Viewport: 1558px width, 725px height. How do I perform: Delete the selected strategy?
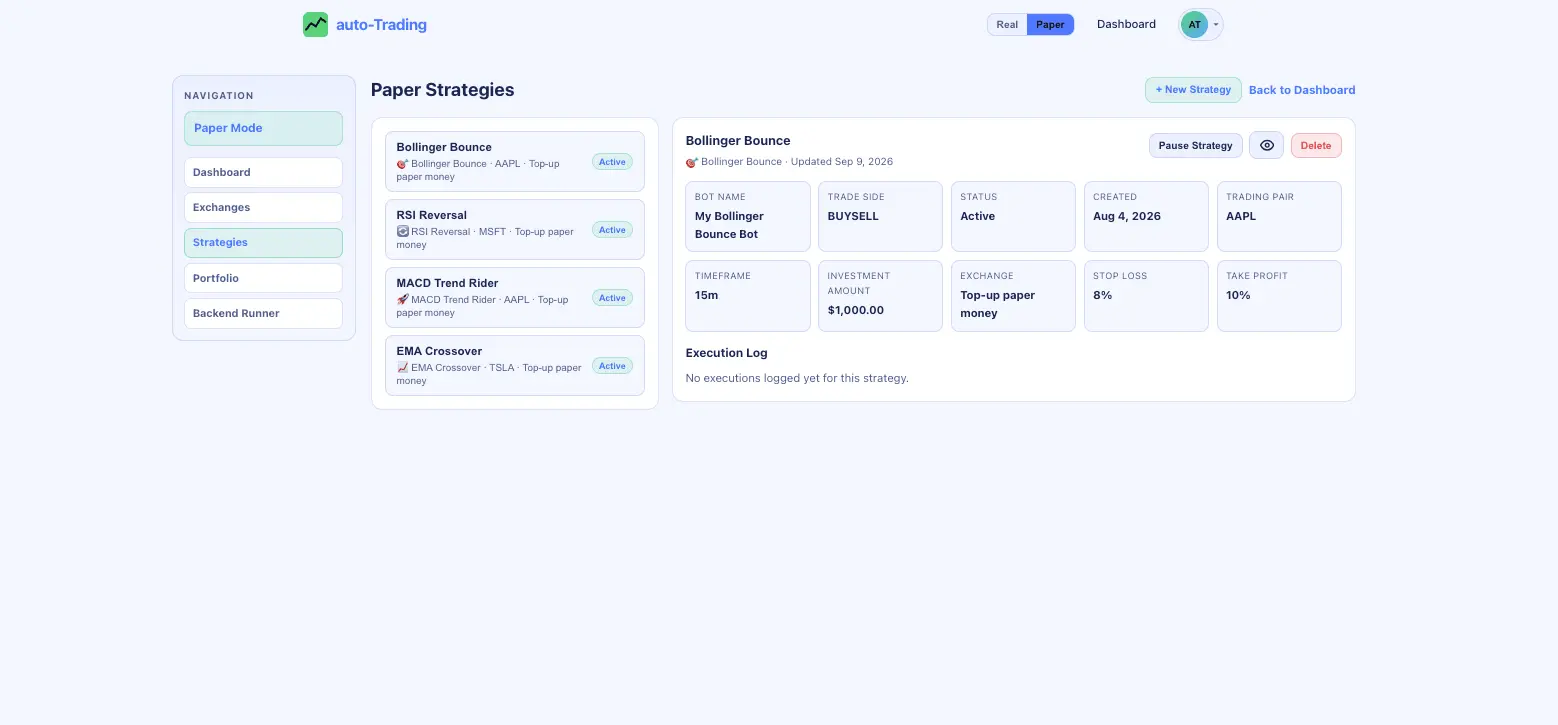1316,145
